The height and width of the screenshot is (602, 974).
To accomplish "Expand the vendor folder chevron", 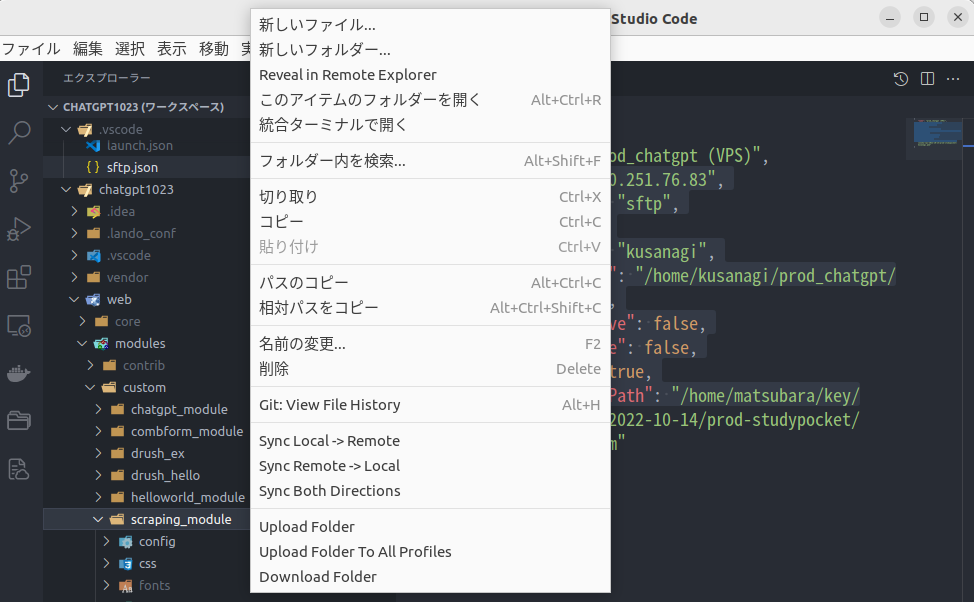I will [75, 277].
